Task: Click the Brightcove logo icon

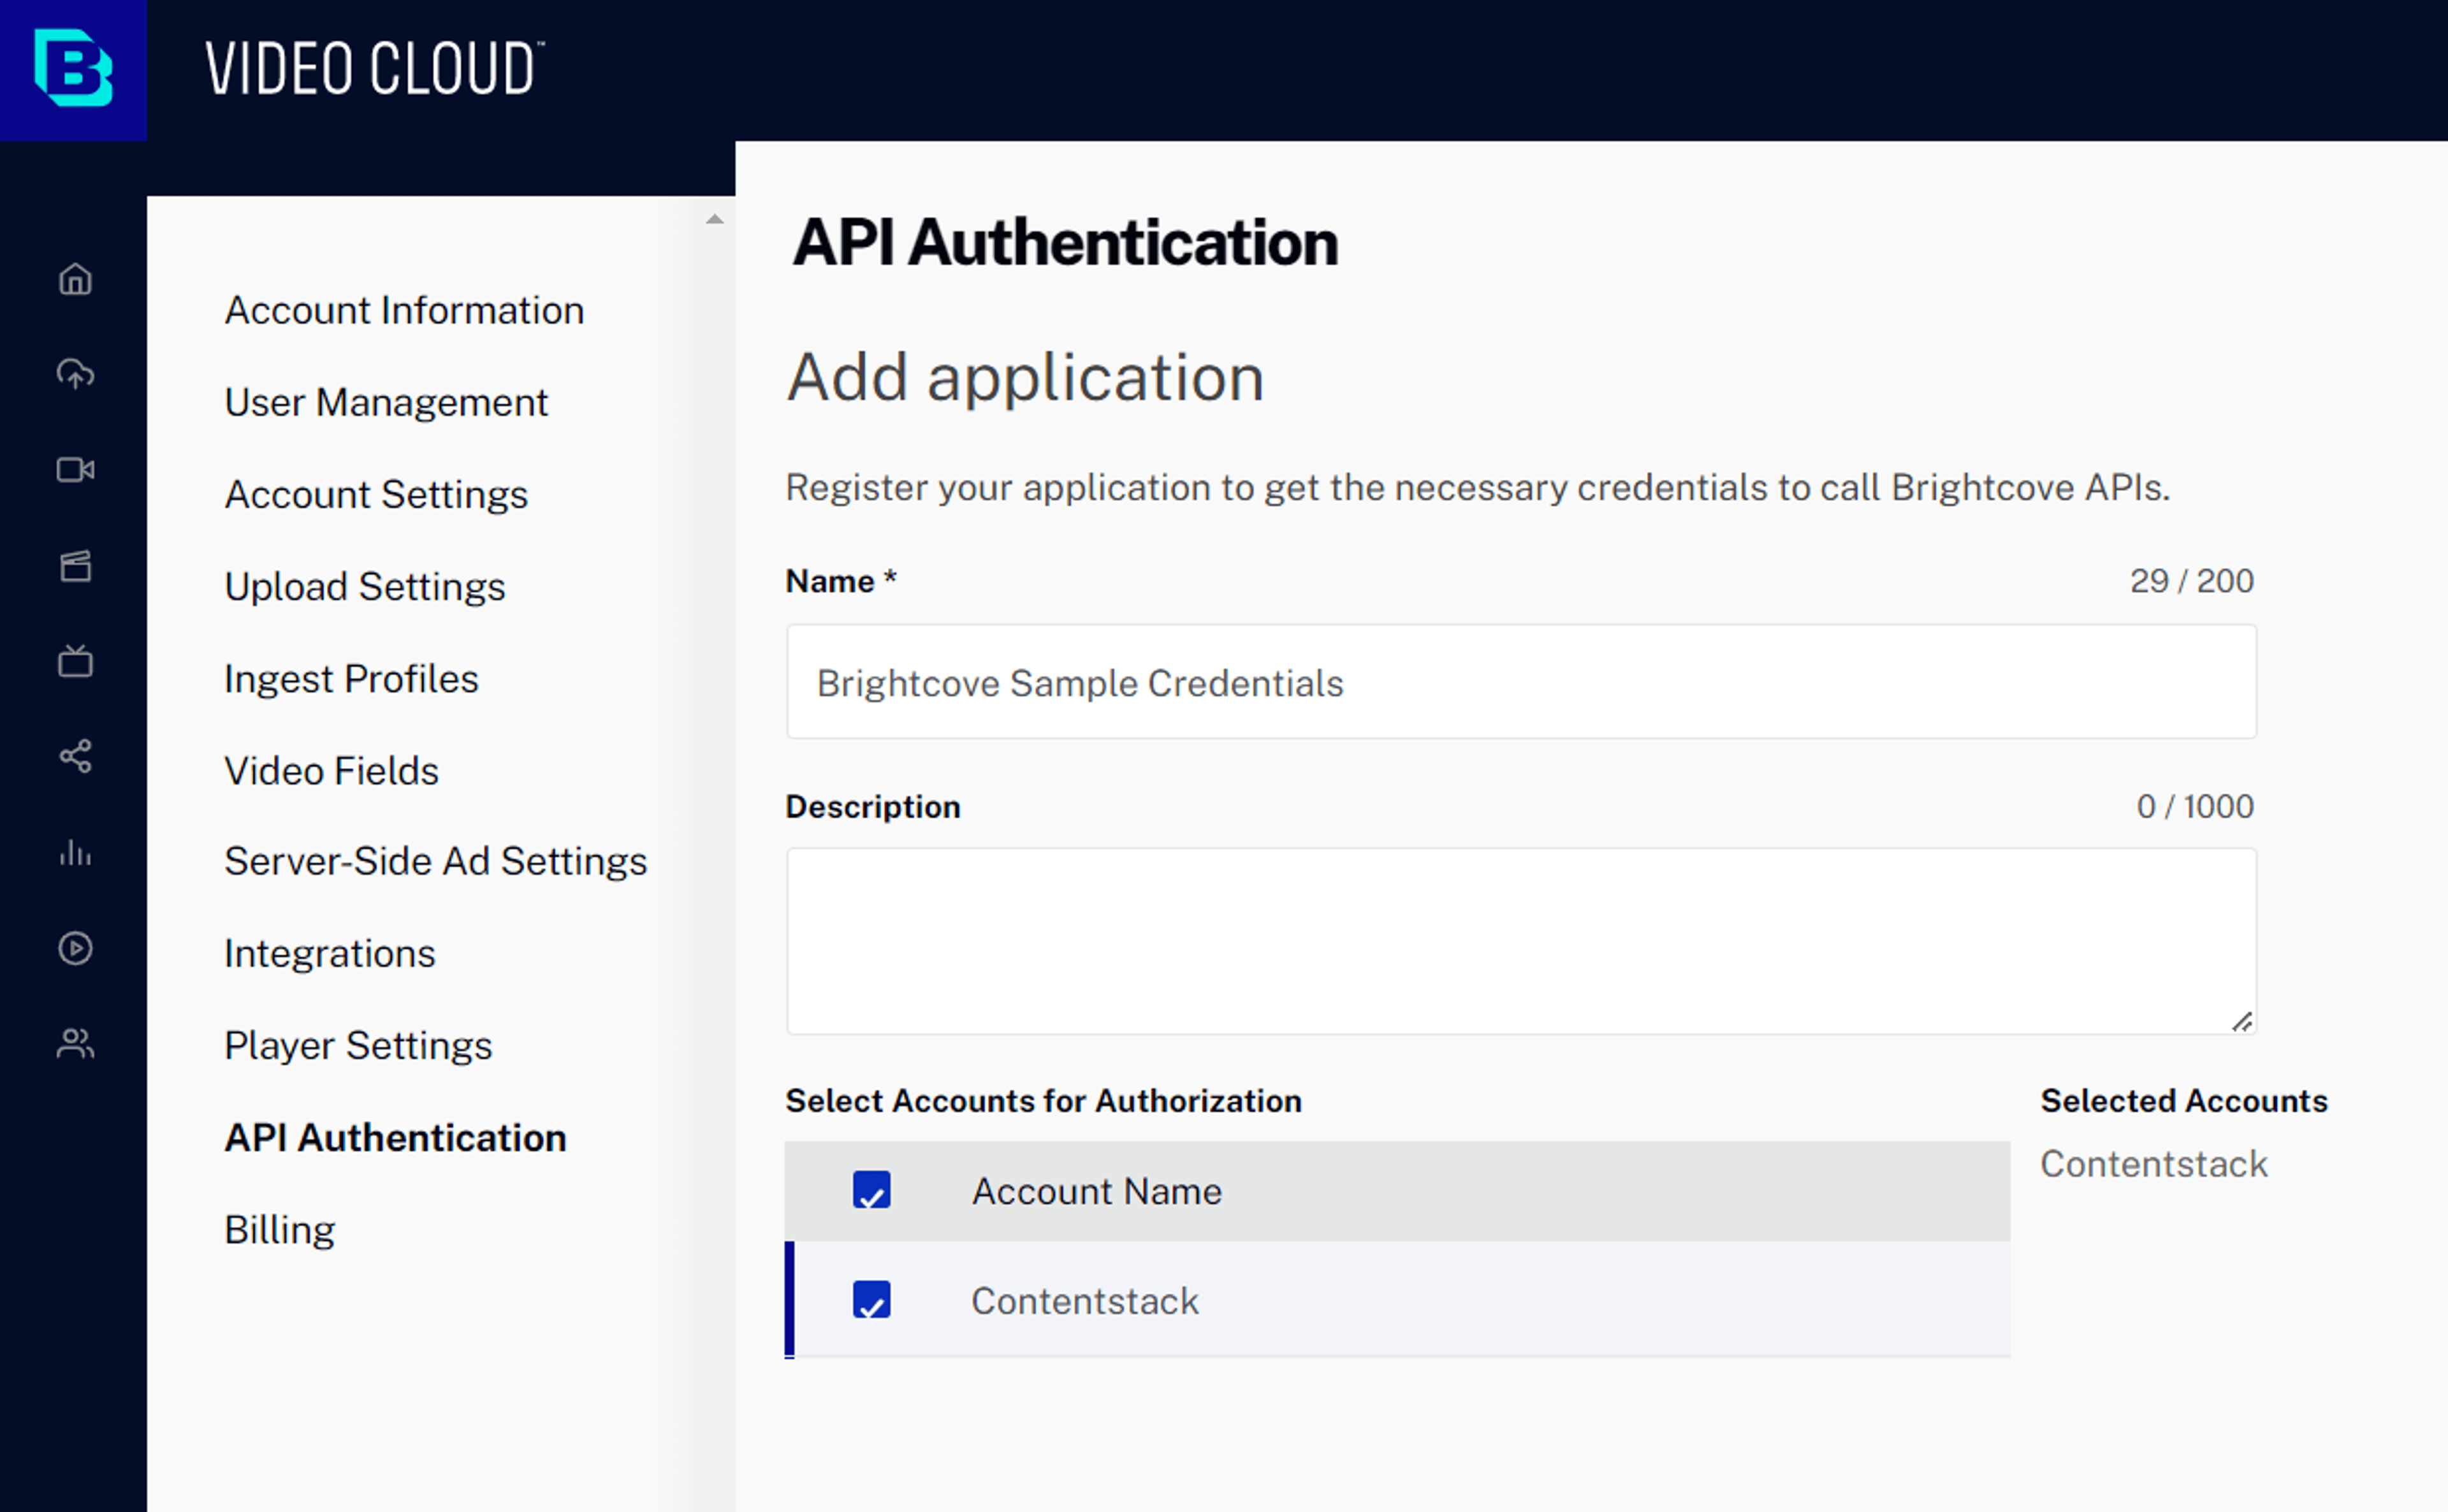Action: pos(73,68)
